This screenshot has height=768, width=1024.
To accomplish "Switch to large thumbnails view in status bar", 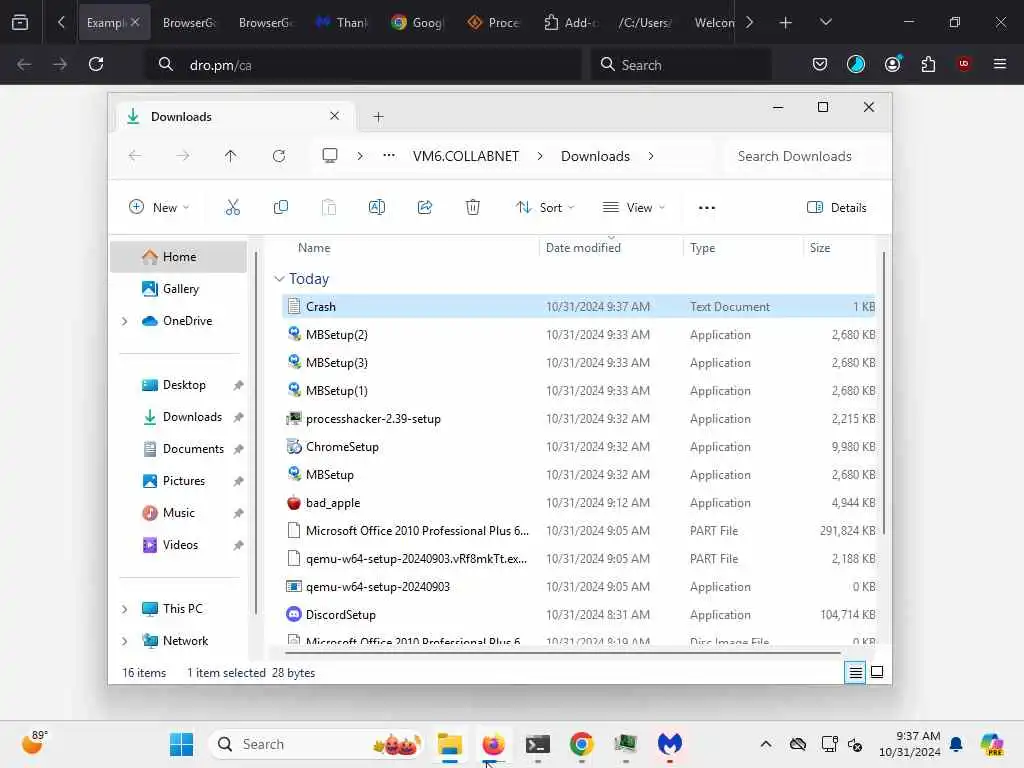I will [877, 672].
